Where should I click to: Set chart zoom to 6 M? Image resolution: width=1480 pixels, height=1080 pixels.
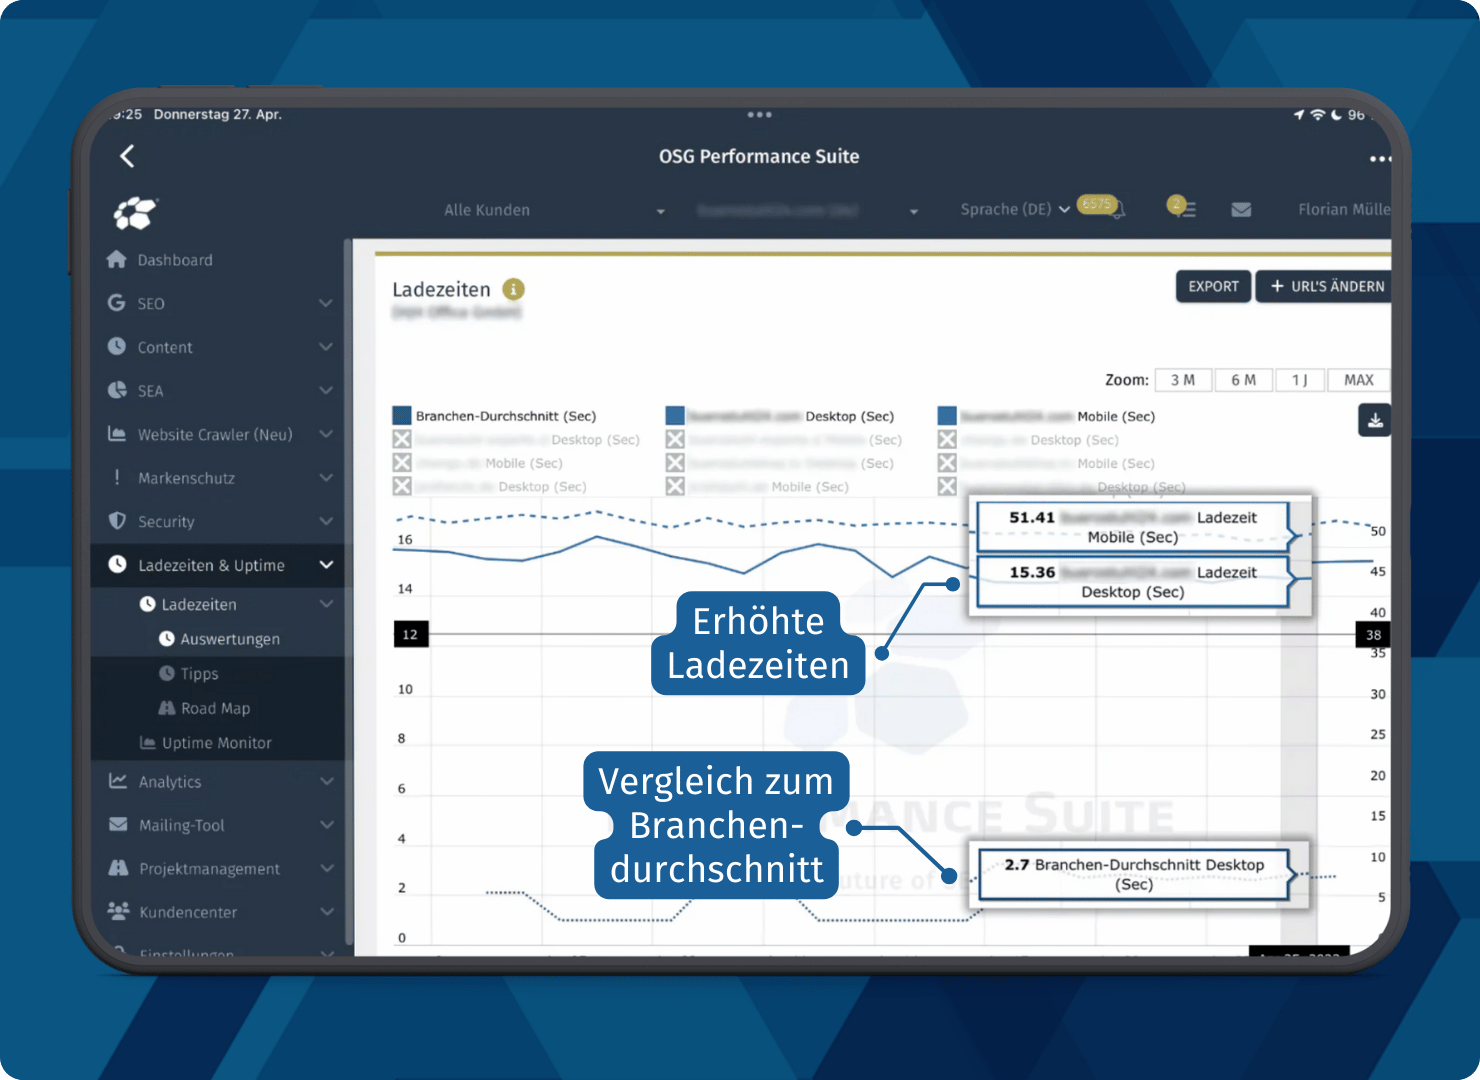click(x=1243, y=380)
